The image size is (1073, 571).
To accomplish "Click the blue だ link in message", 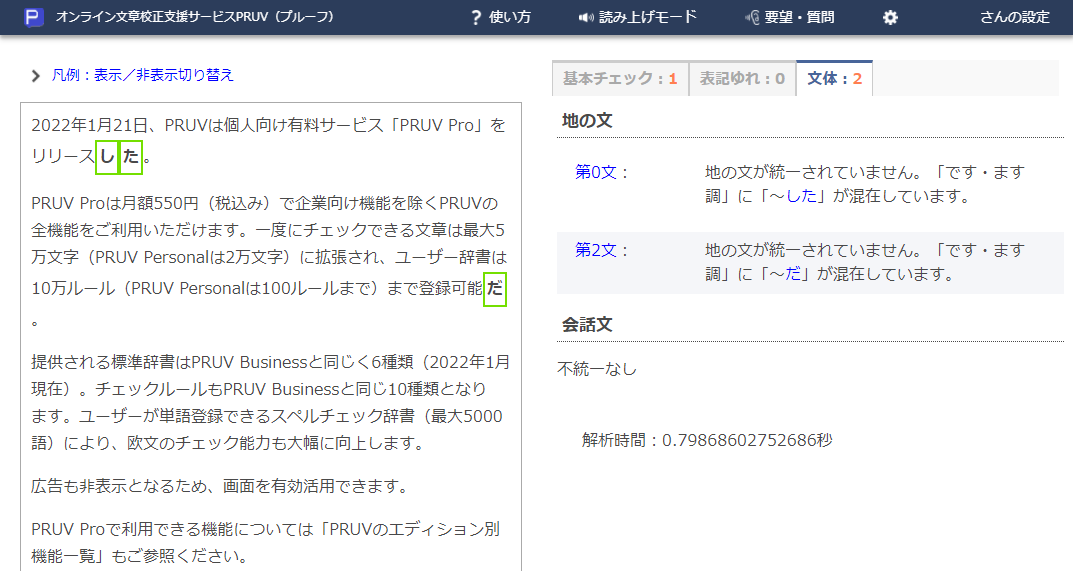I will [x=793, y=275].
